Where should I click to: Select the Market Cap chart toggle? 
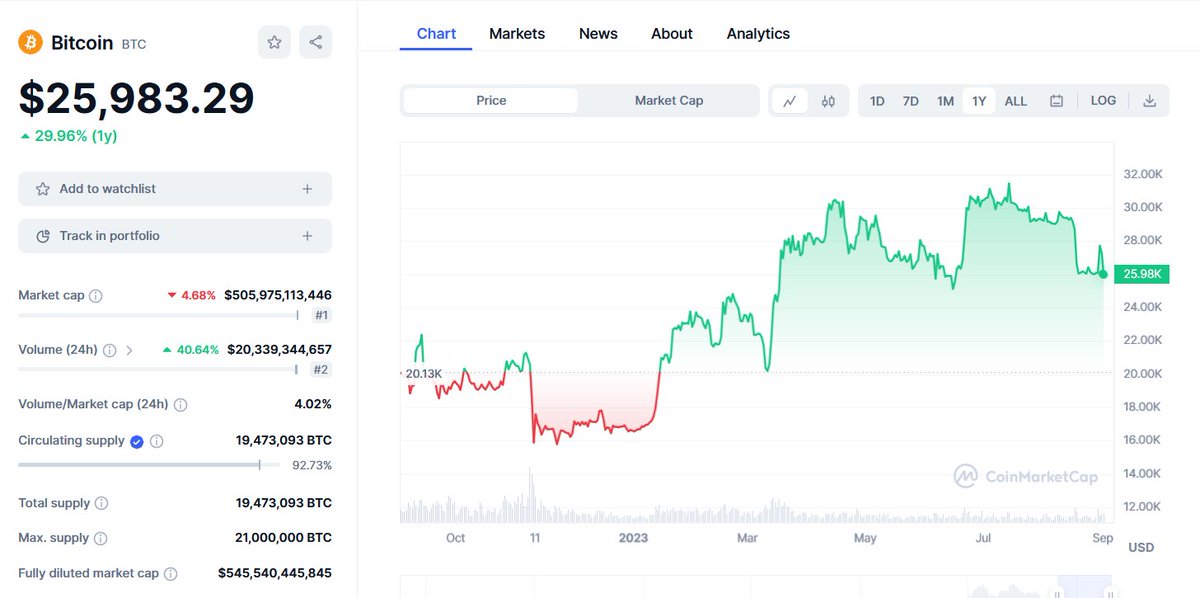(669, 101)
